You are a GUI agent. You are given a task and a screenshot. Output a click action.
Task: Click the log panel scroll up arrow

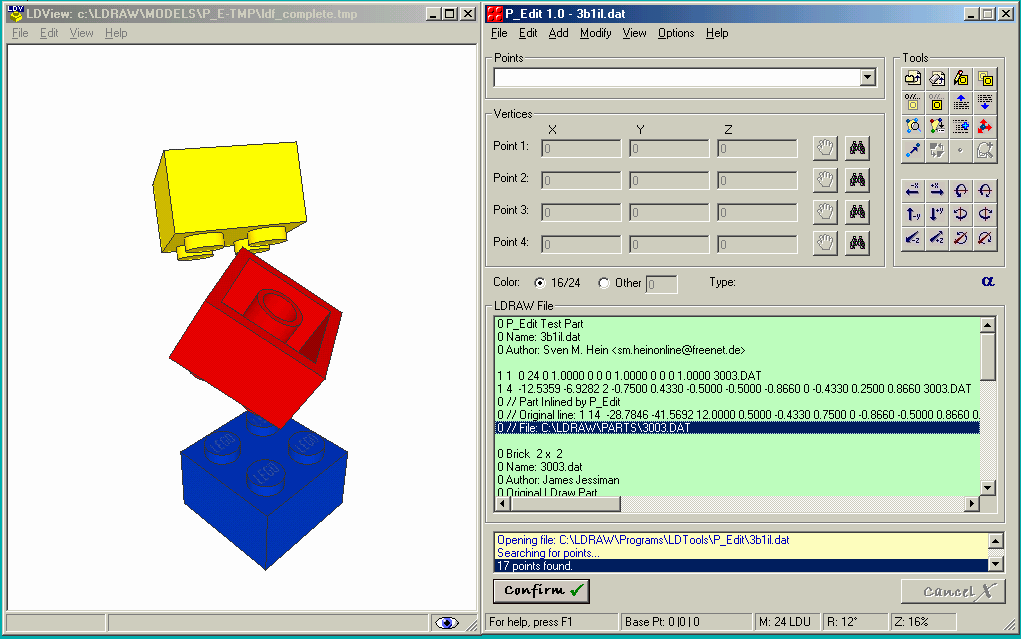[996, 541]
